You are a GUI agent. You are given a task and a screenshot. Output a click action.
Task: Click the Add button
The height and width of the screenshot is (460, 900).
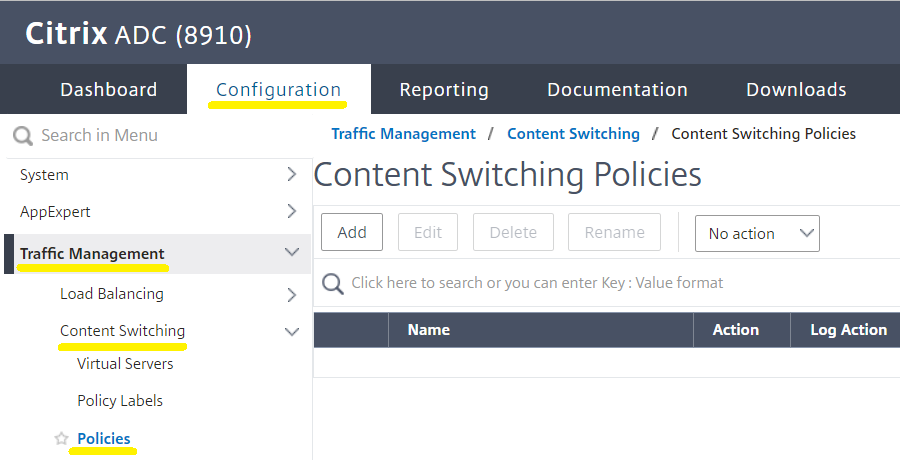click(x=352, y=232)
